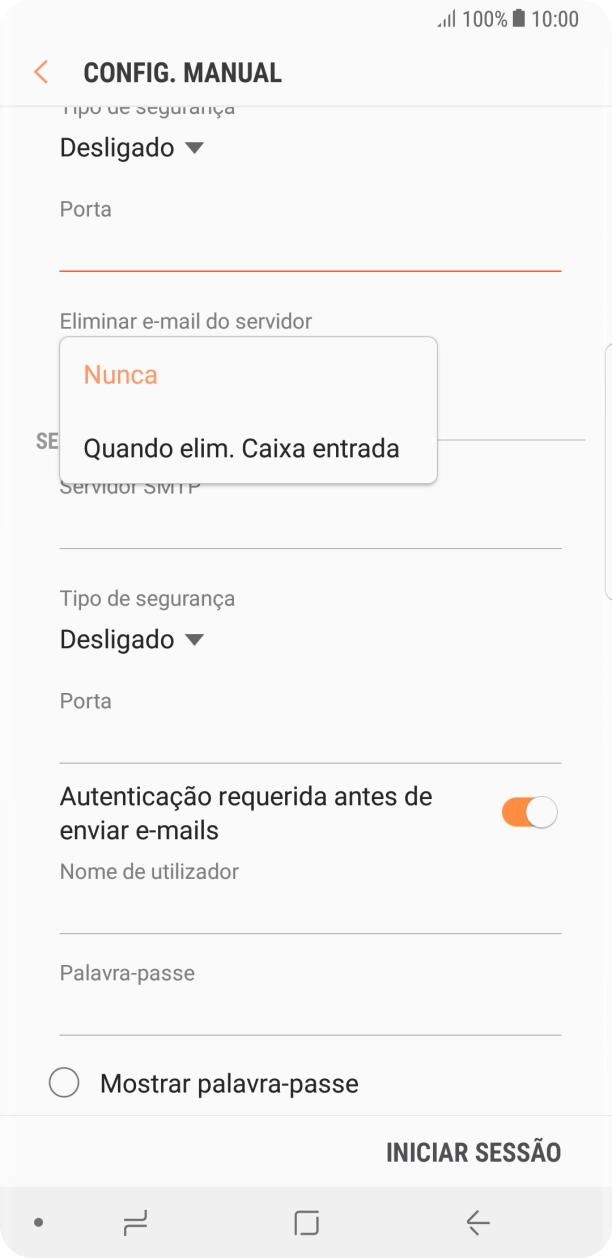Tap the back navigation icon at bottom right
612x1258 pixels.
pyautogui.click(x=477, y=1222)
